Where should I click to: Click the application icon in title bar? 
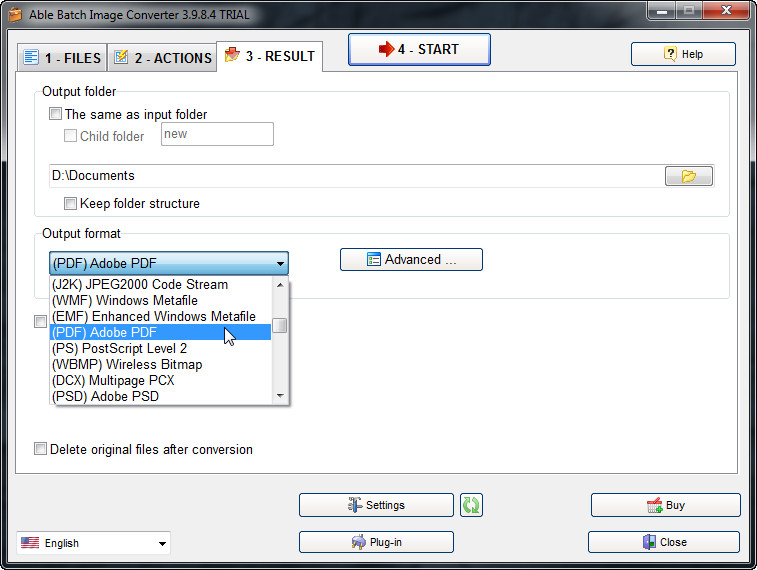(x=15, y=14)
